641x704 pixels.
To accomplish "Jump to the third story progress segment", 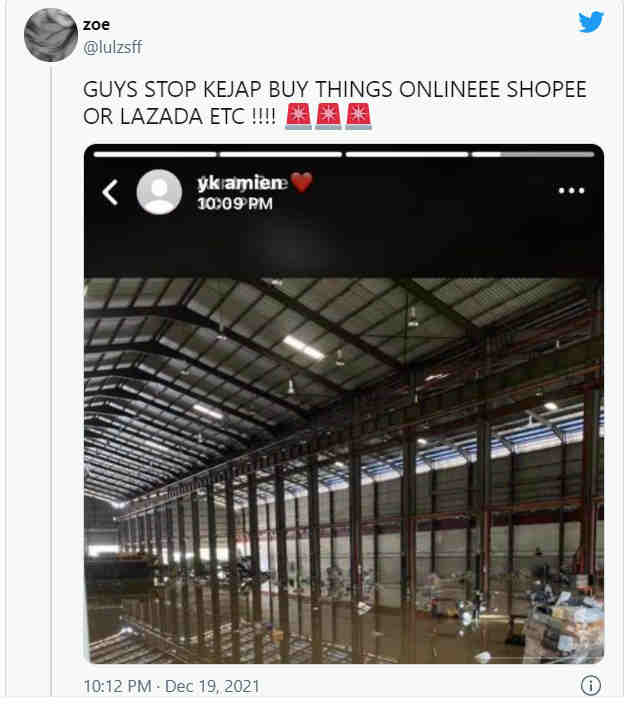I will coord(407,154).
